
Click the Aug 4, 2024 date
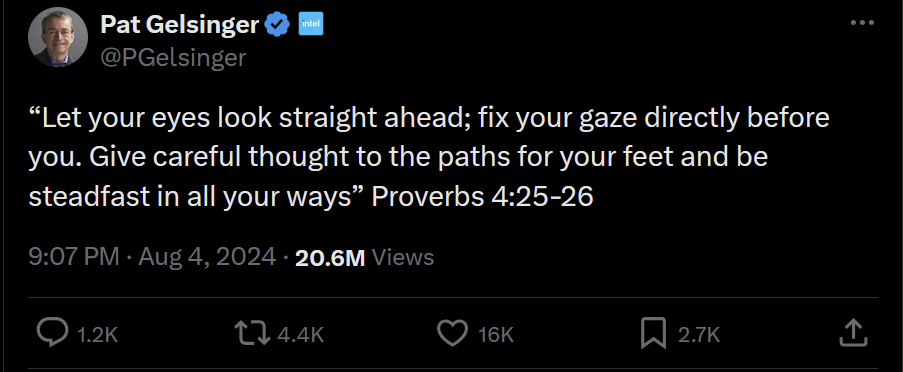pyautogui.click(x=207, y=257)
